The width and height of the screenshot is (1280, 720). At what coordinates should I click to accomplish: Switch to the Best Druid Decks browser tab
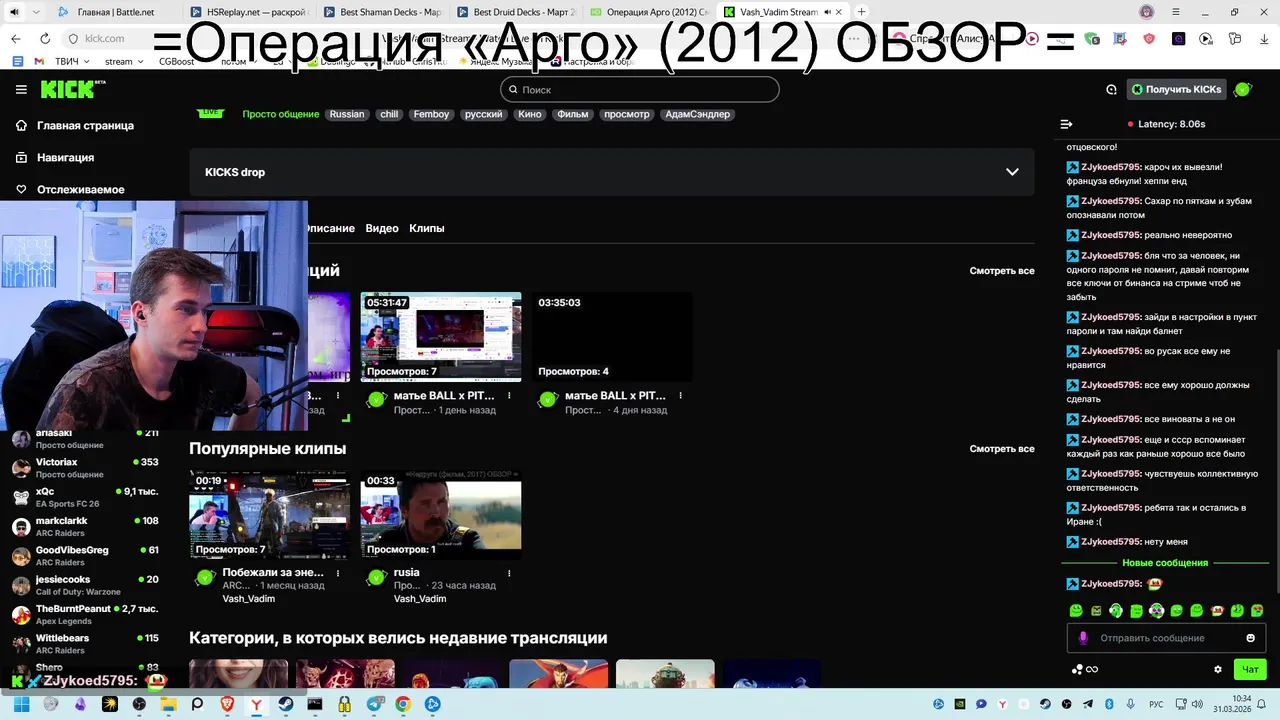(516, 12)
